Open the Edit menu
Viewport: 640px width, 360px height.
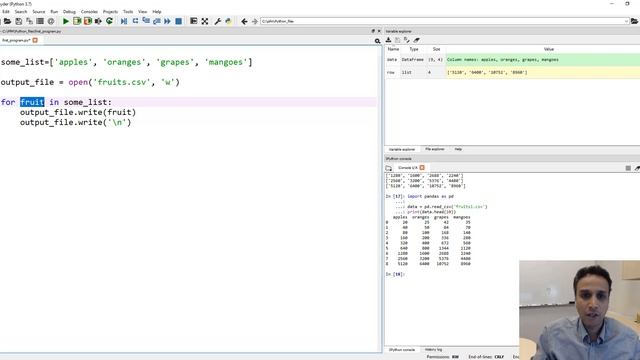click(x=6, y=11)
